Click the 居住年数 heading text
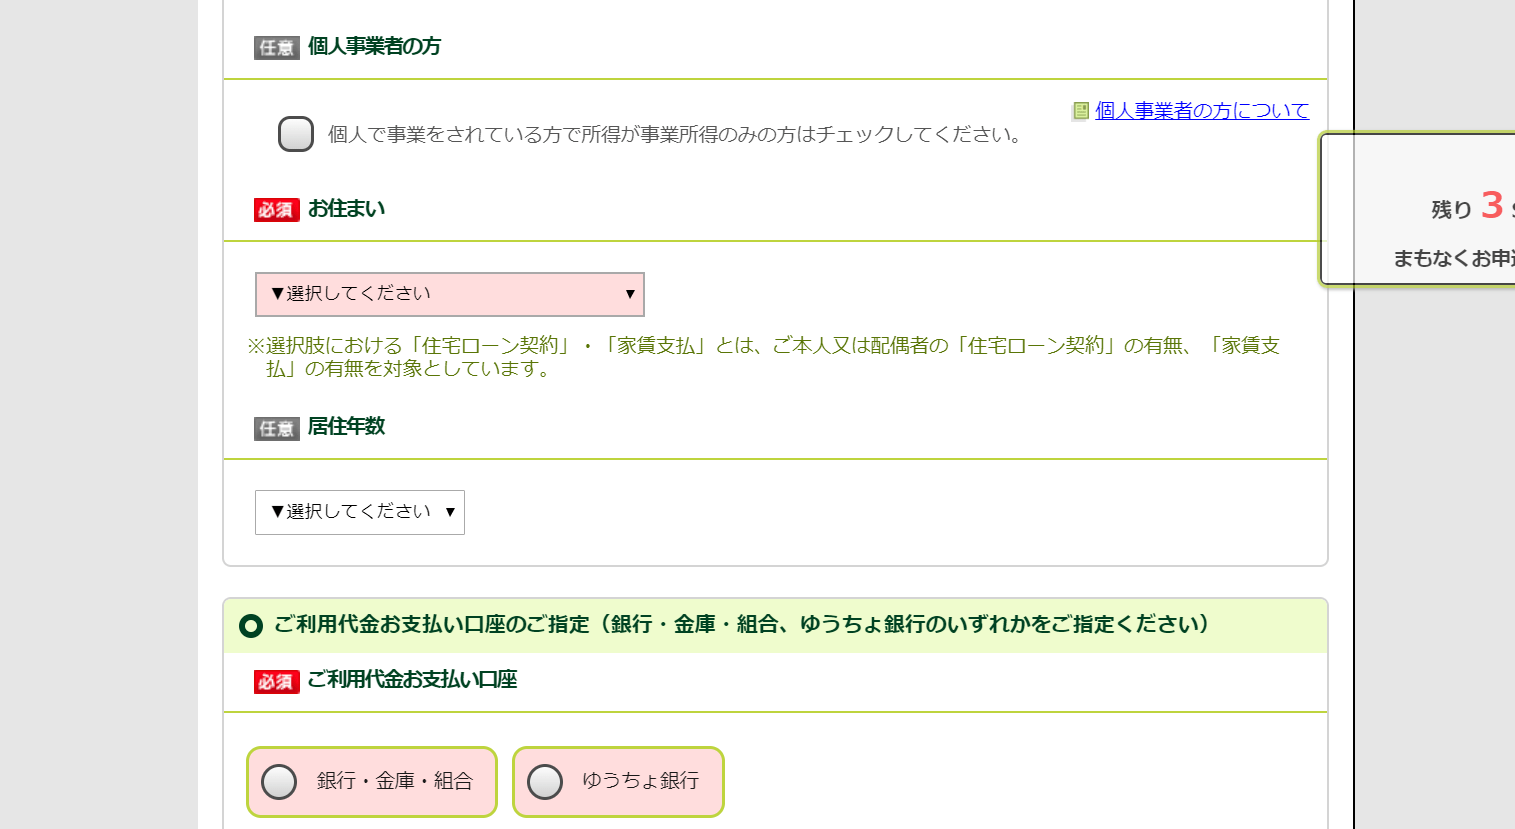This screenshot has height=829, width=1515. point(346,426)
